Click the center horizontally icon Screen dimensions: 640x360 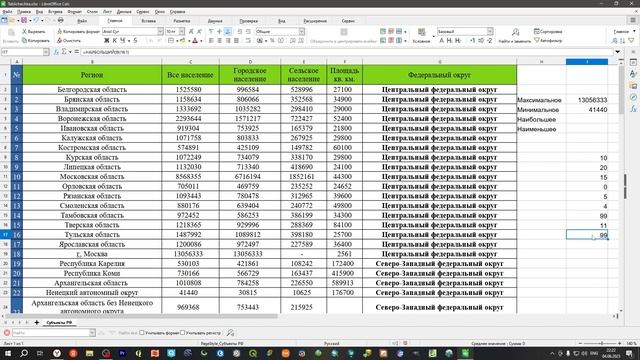coord(220,40)
